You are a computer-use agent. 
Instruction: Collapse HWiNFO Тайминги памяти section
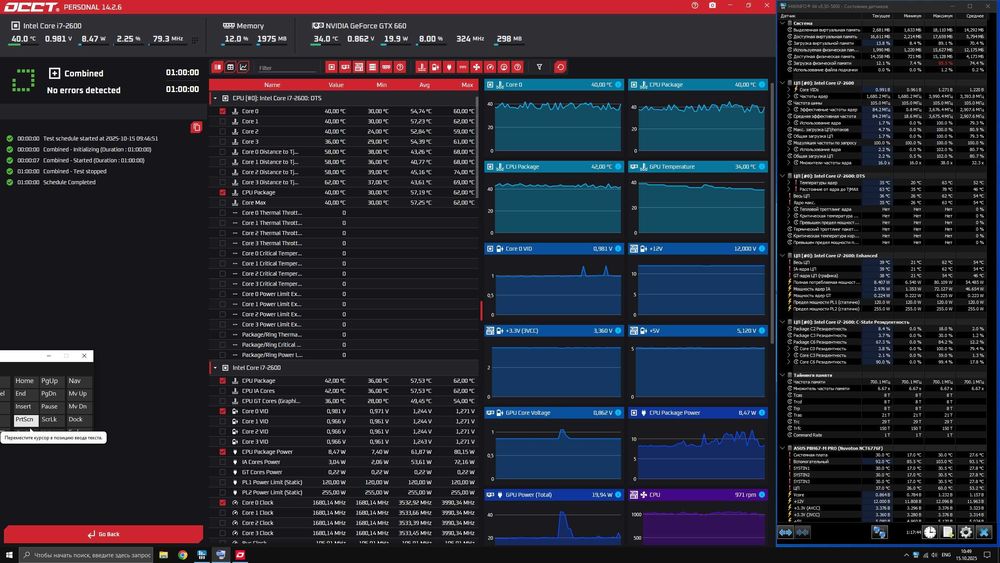(x=783, y=375)
